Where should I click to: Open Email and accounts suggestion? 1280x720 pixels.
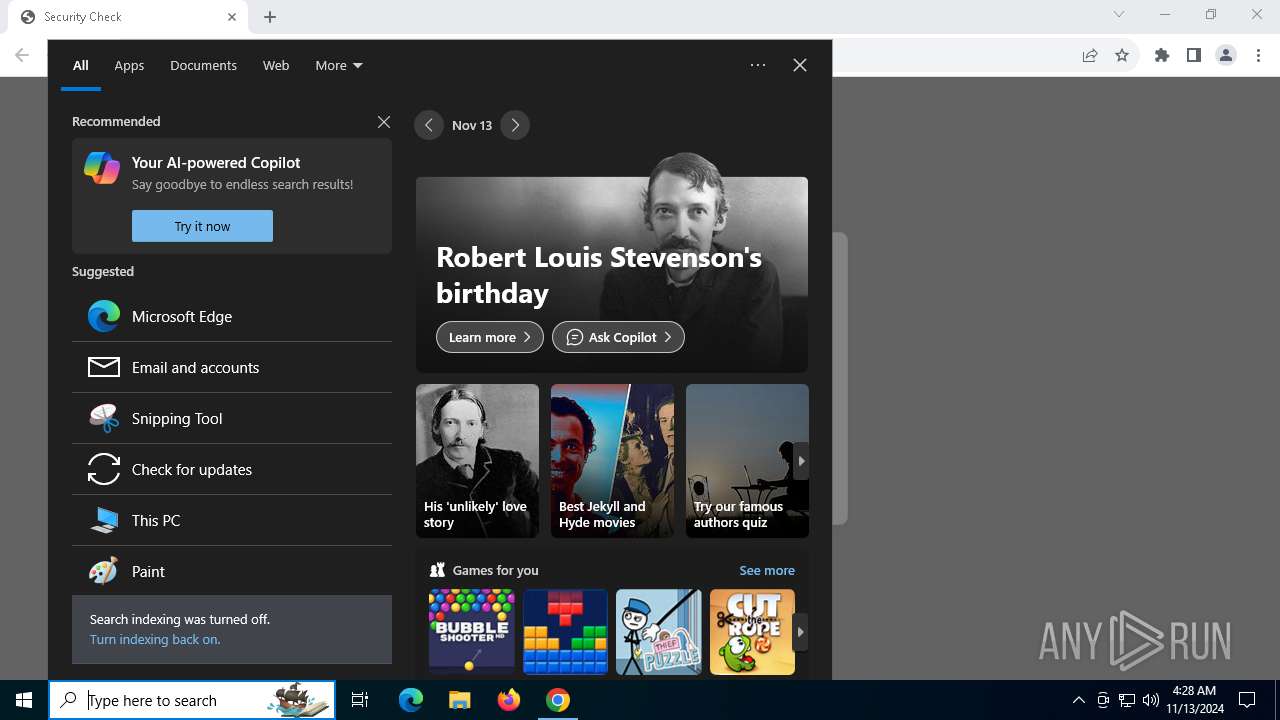tap(232, 367)
